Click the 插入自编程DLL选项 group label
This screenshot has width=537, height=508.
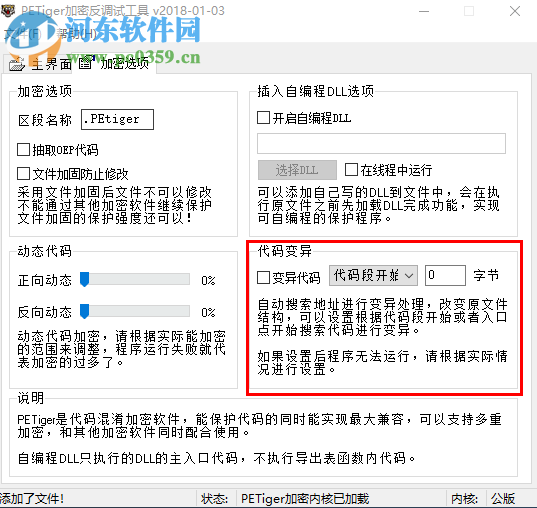315,91
